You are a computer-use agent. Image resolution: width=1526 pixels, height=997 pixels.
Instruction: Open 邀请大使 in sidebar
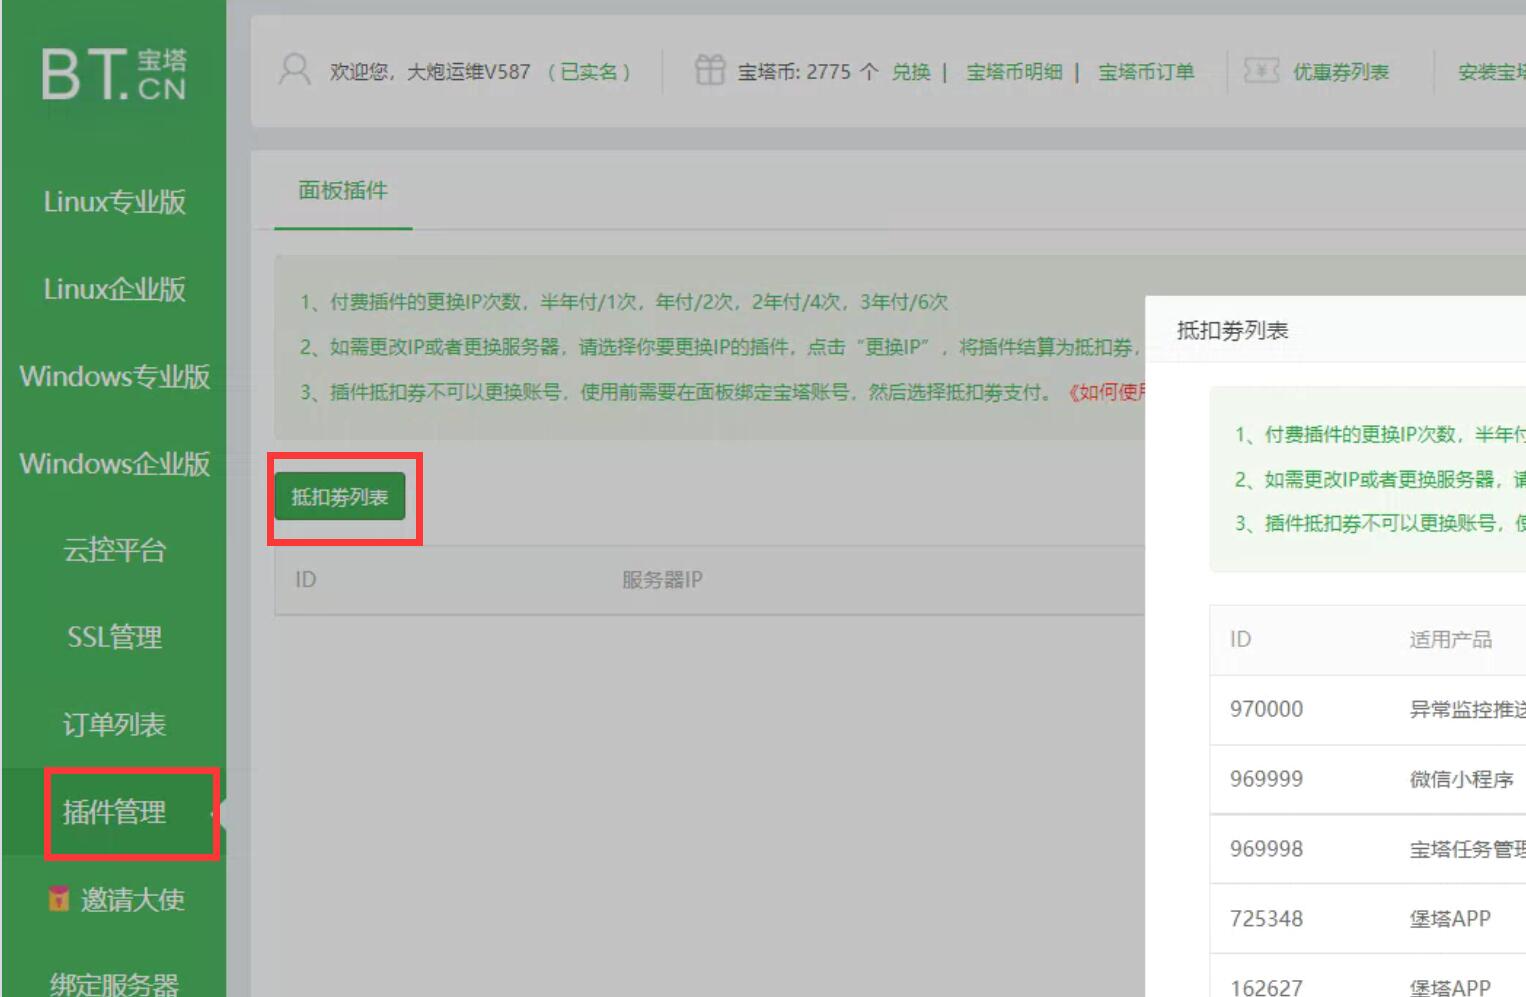point(132,899)
